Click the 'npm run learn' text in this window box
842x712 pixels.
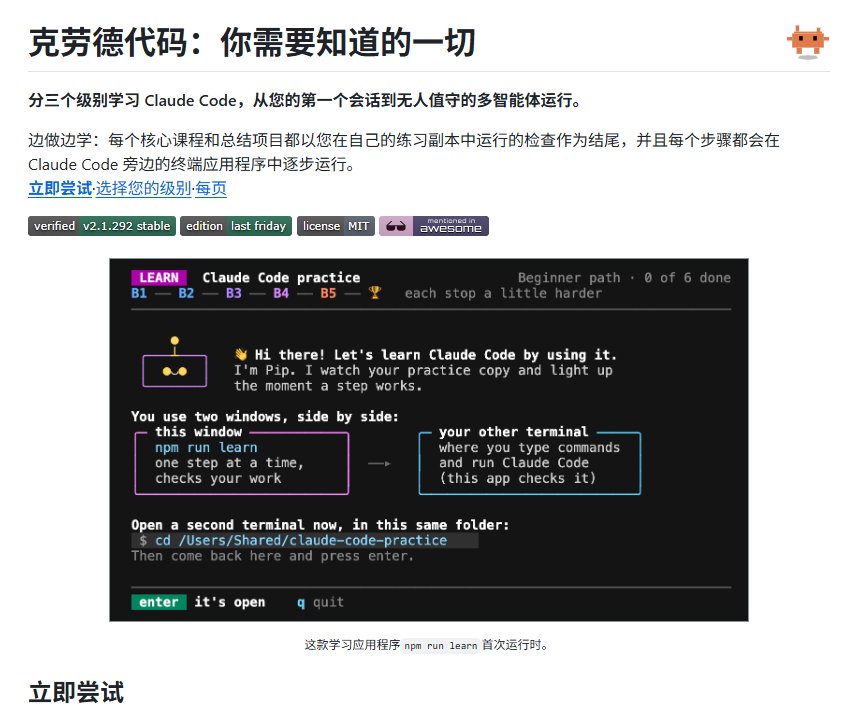(206, 447)
